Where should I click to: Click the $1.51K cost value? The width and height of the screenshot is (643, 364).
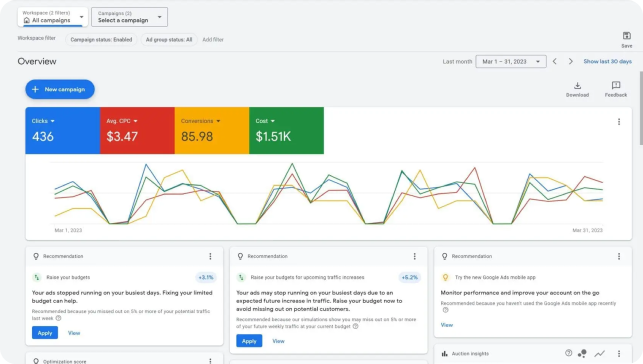click(x=273, y=136)
